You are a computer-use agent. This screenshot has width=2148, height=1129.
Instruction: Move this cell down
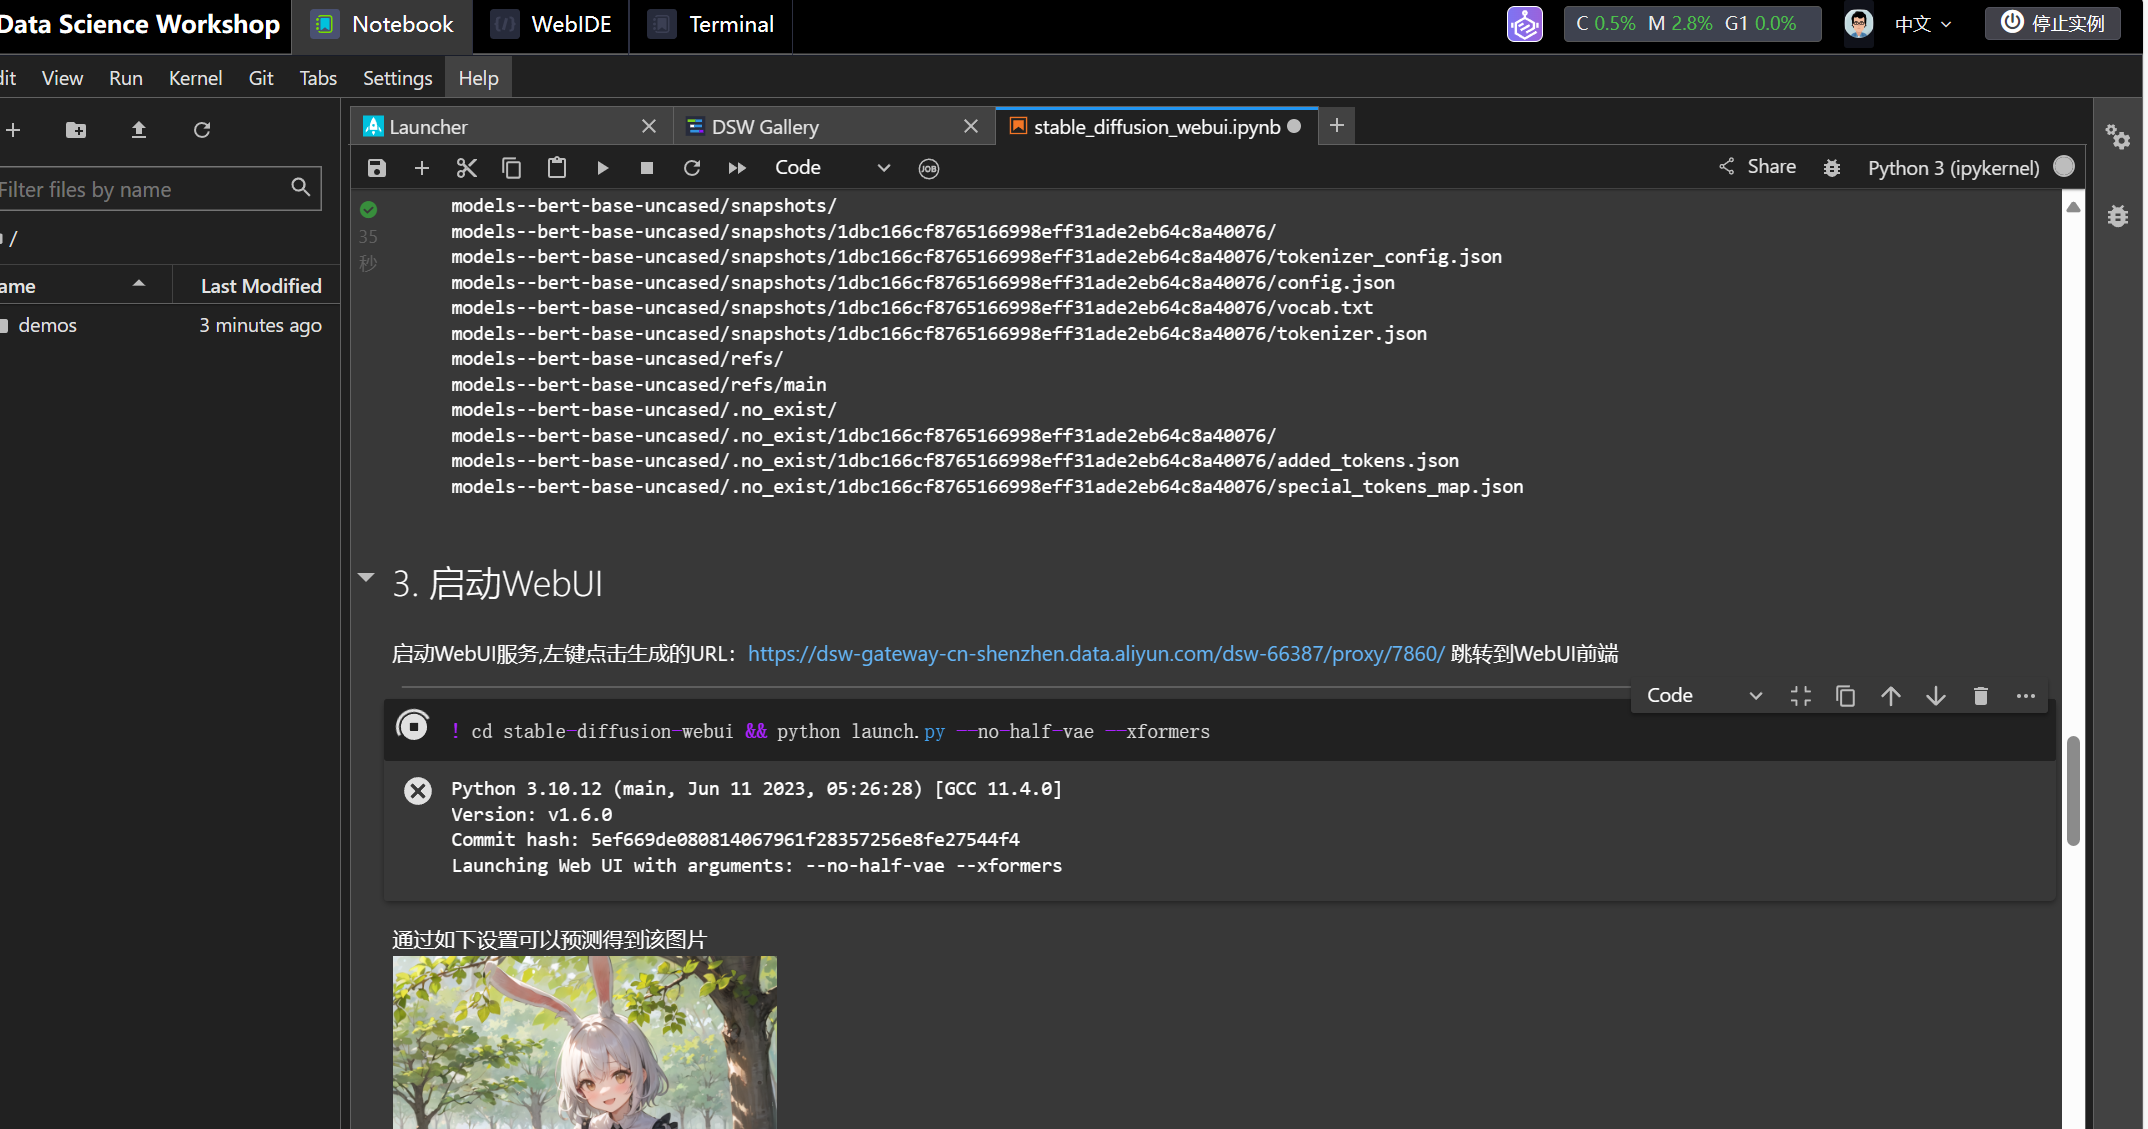click(x=1936, y=696)
